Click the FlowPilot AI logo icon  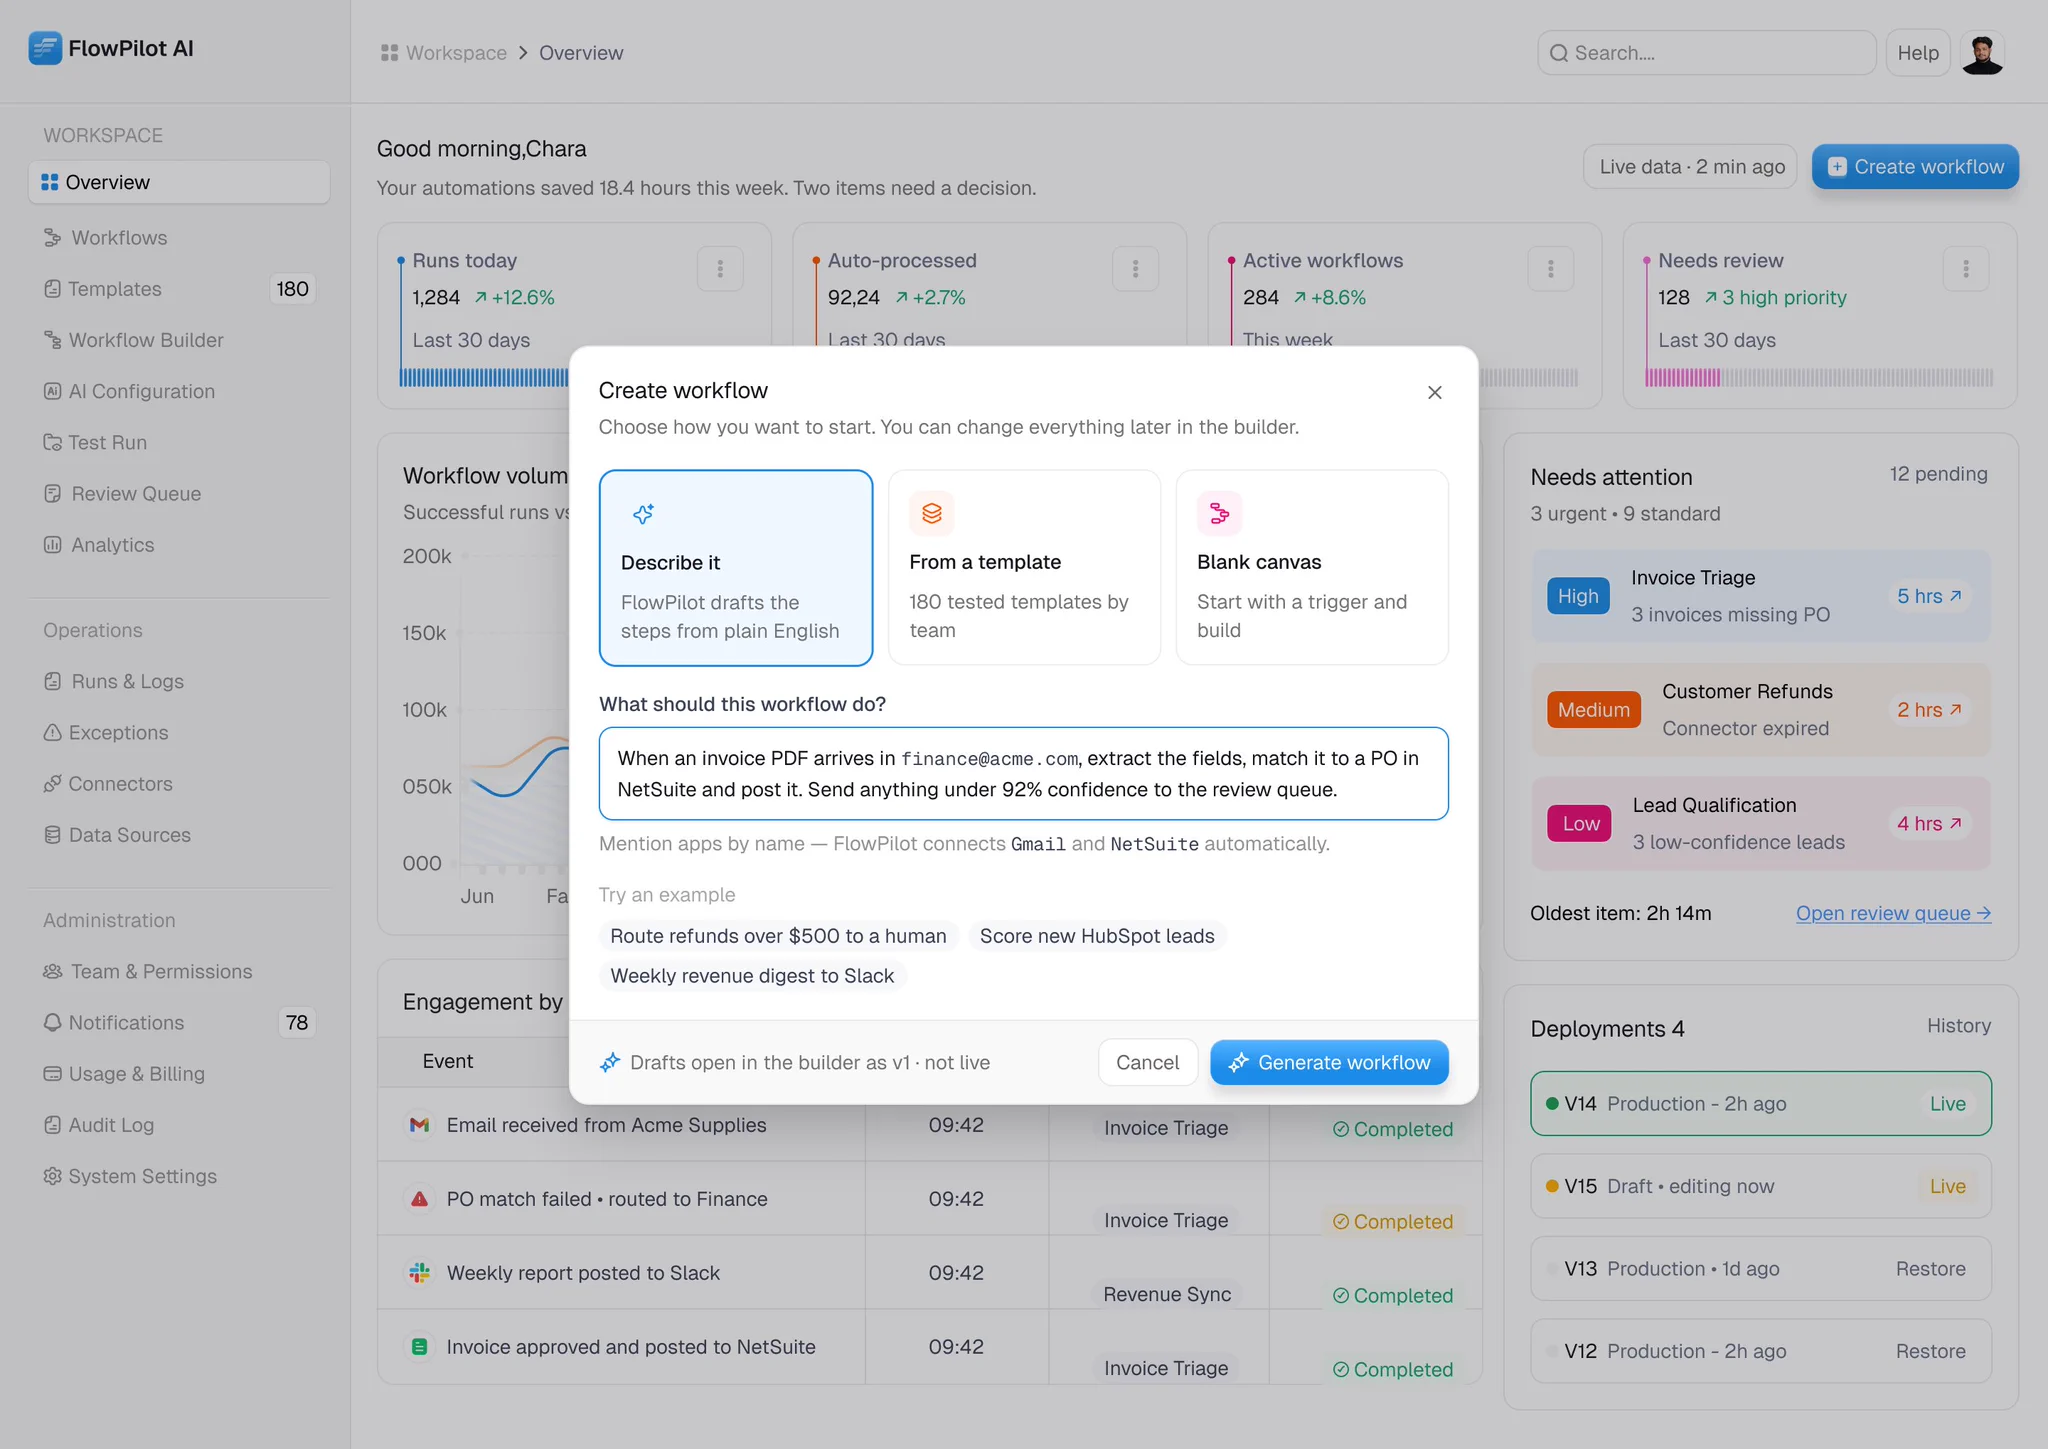(x=45, y=48)
